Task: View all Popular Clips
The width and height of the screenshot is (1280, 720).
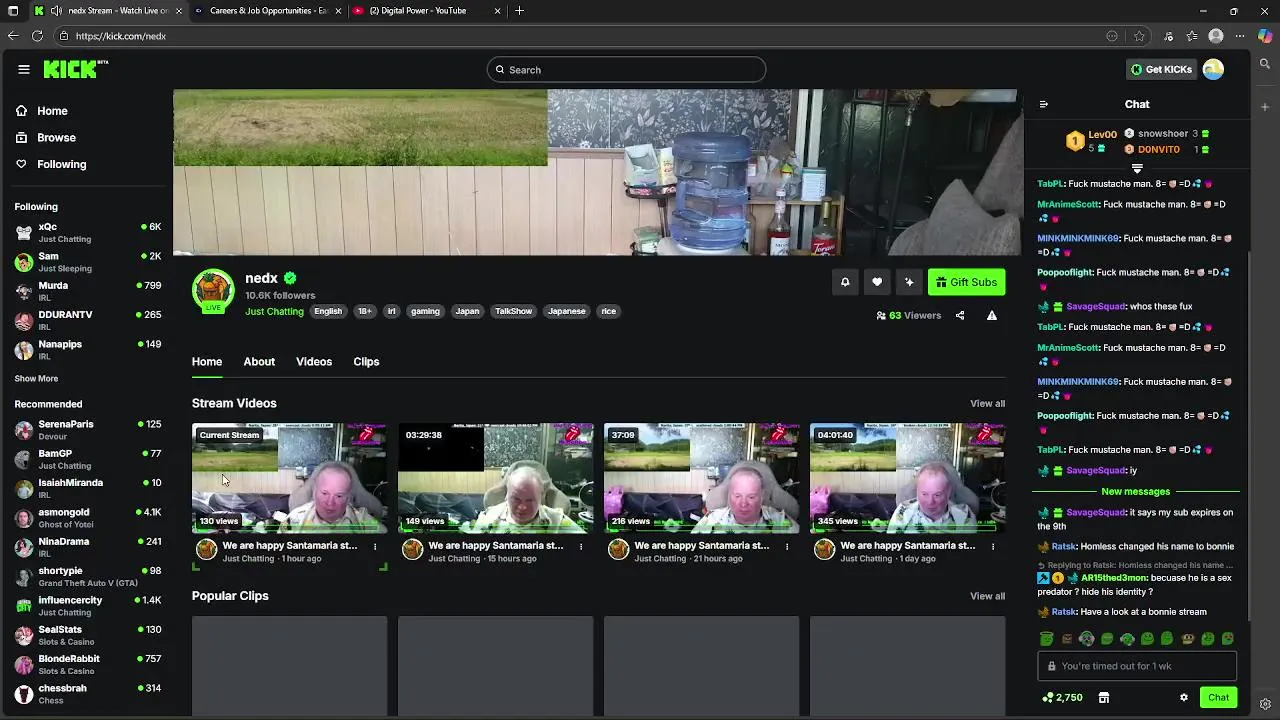Action: click(x=987, y=596)
